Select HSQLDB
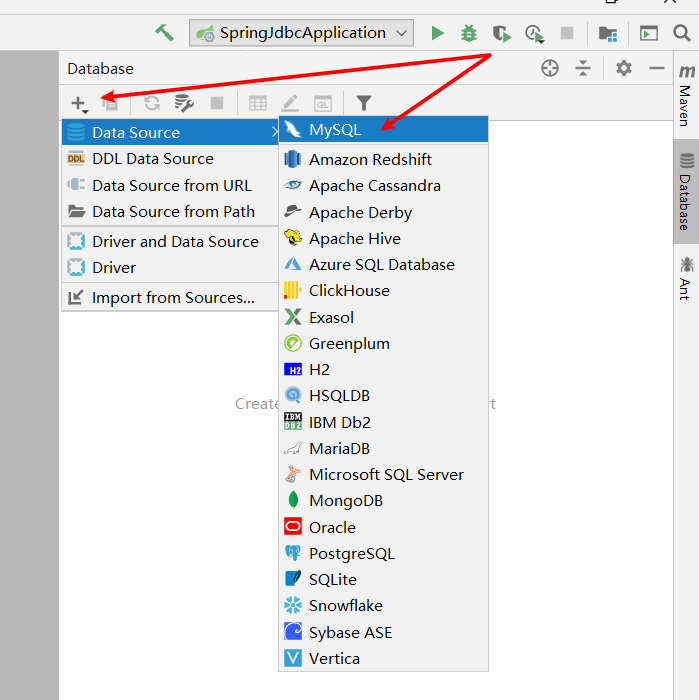Viewport: 699px width, 700px height. tap(383, 396)
